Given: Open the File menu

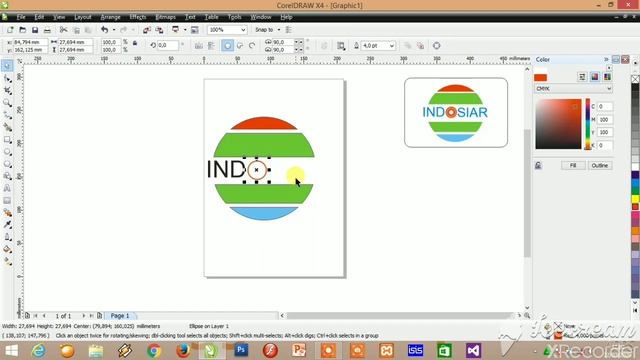Looking at the screenshot, I should [x=21, y=17].
